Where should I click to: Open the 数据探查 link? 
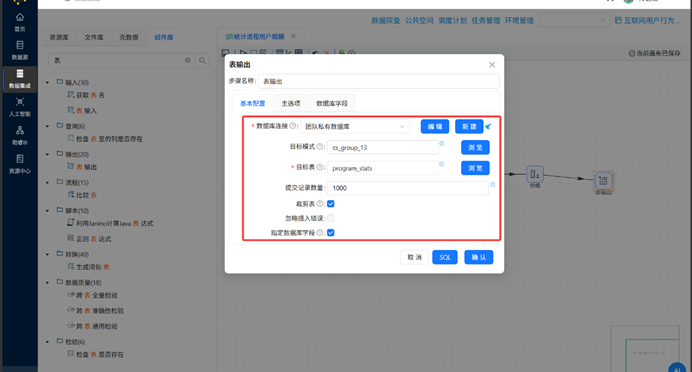pos(386,21)
